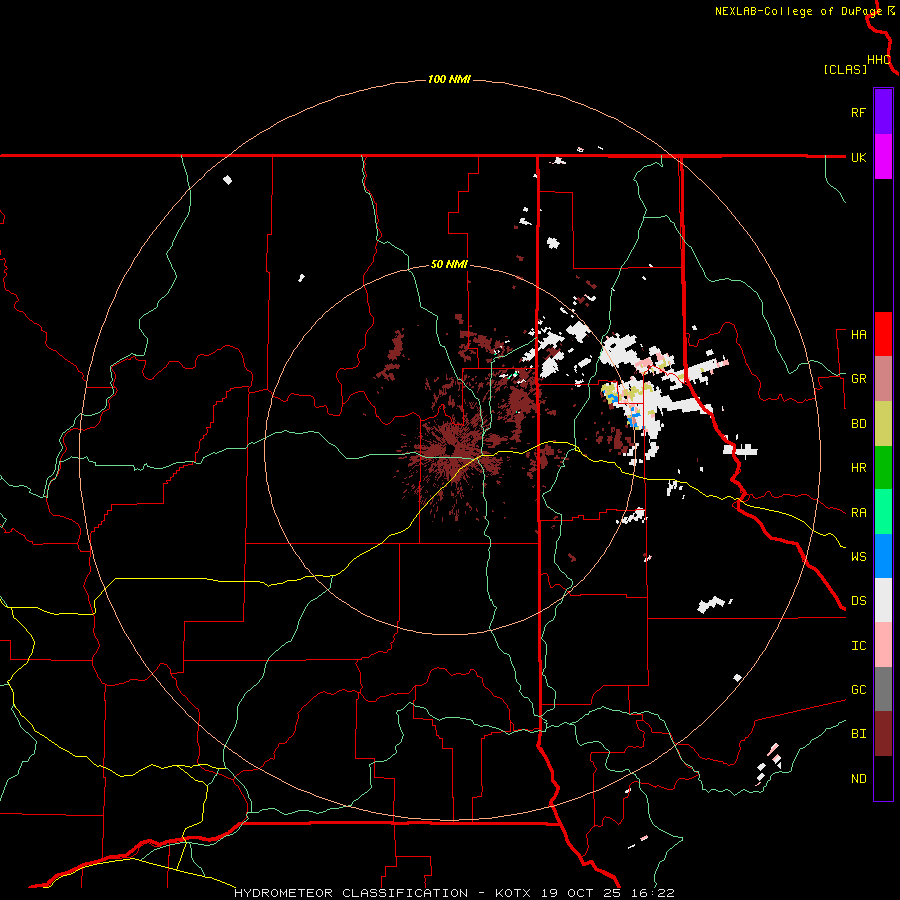
Task: Click the BD yellow legend swatch
Action: pyautogui.click(x=883, y=423)
